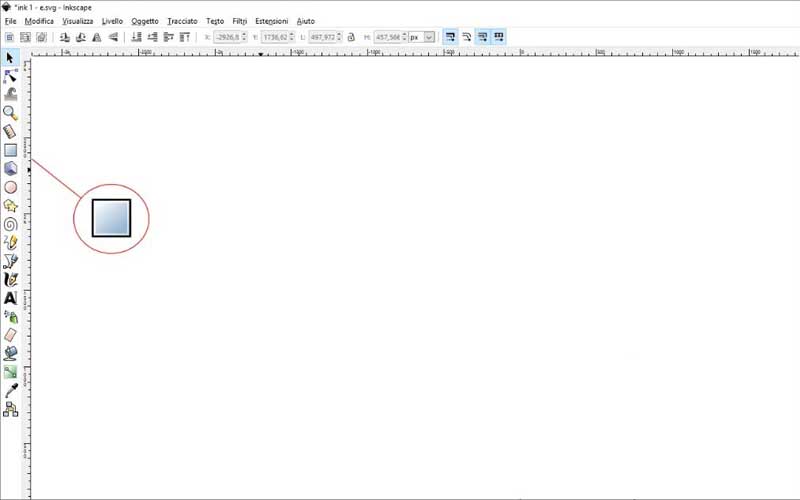Select the Eraser tool
The width and height of the screenshot is (800, 500).
pyautogui.click(x=10, y=335)
